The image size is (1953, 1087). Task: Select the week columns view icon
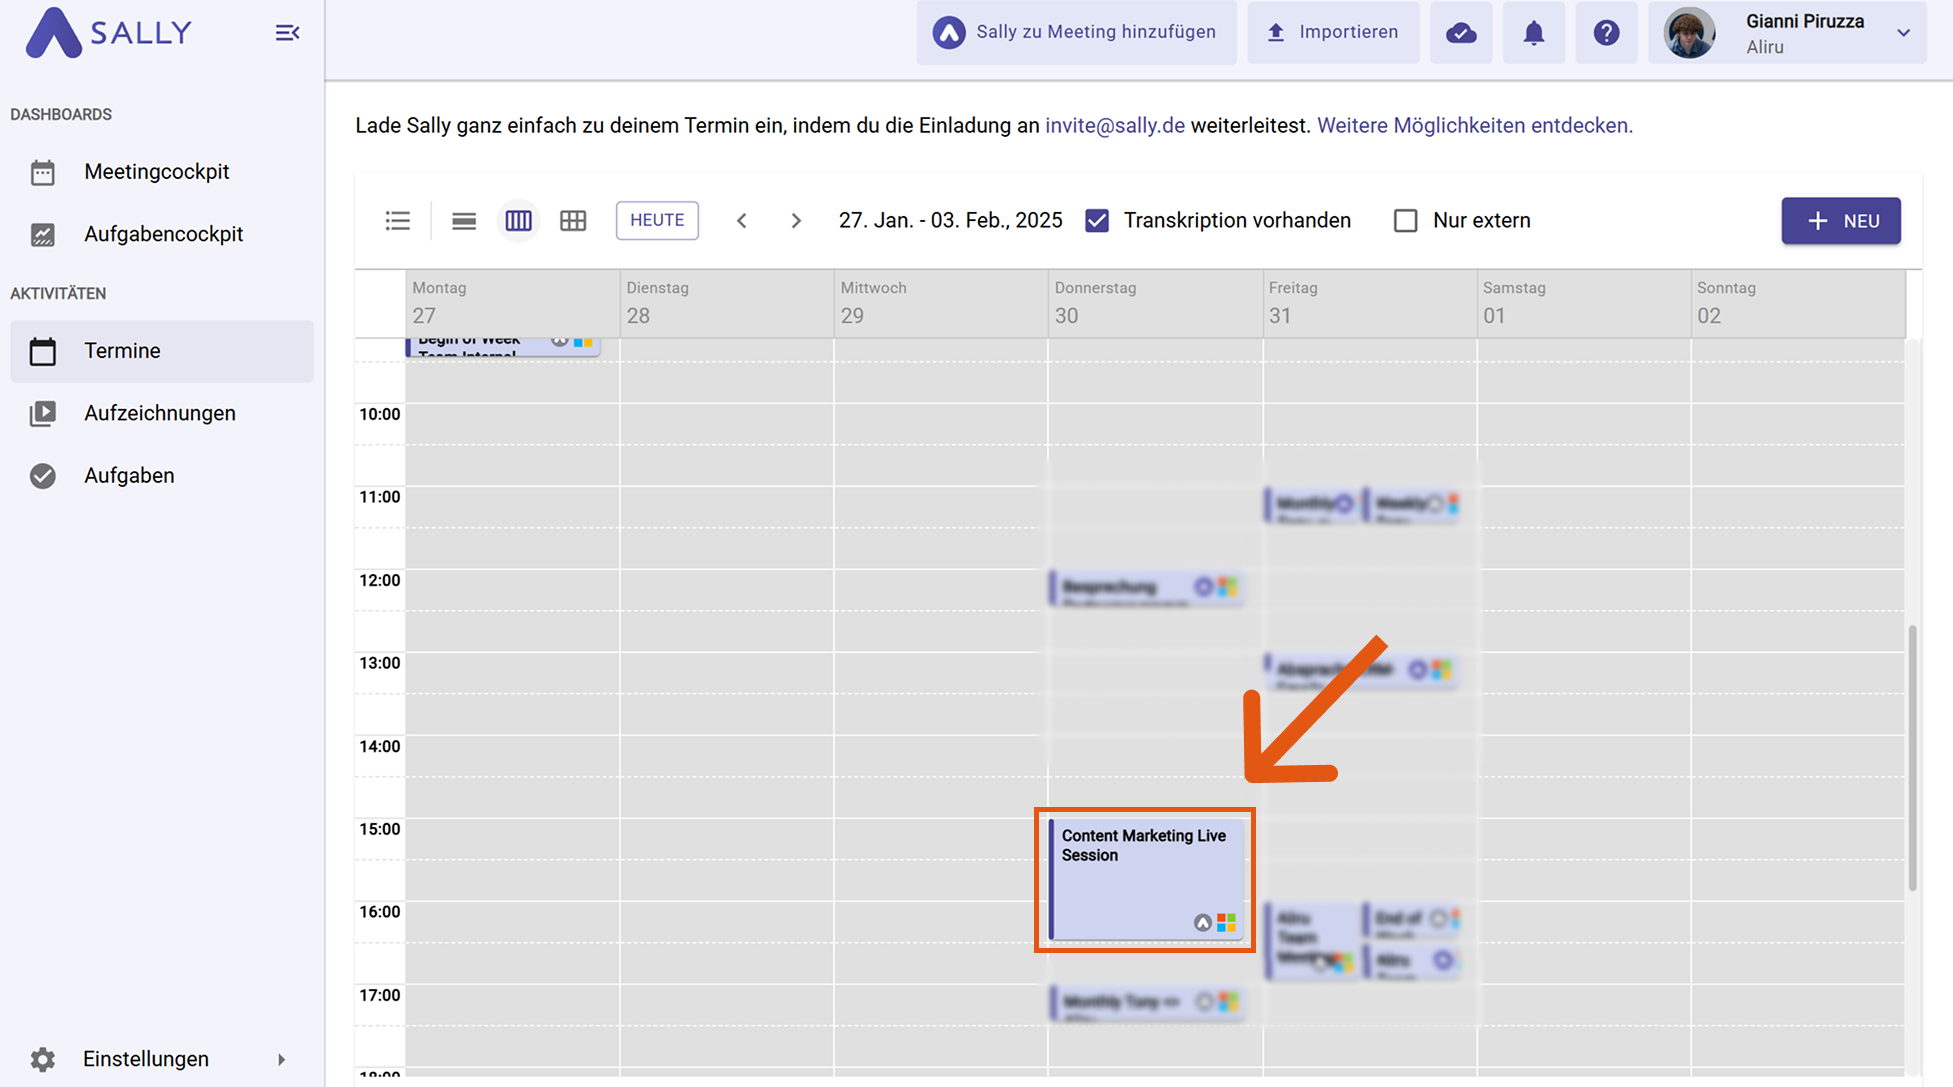pyautogui.click(x=518, y=221)
